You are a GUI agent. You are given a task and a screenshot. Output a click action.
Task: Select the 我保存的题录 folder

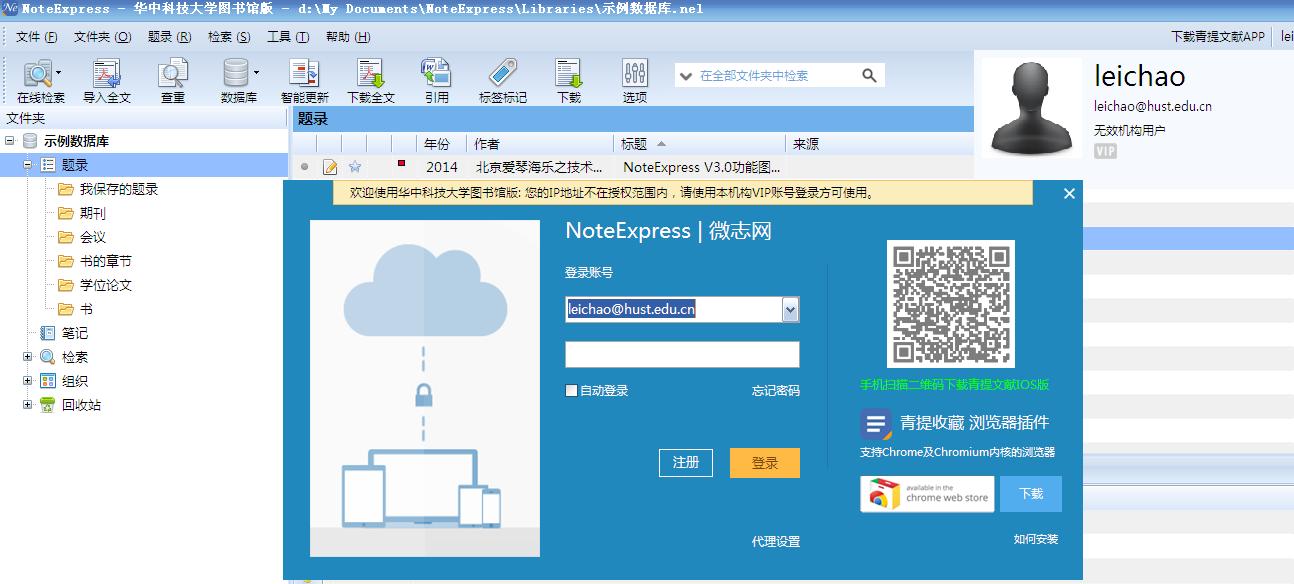click(119, 189)
